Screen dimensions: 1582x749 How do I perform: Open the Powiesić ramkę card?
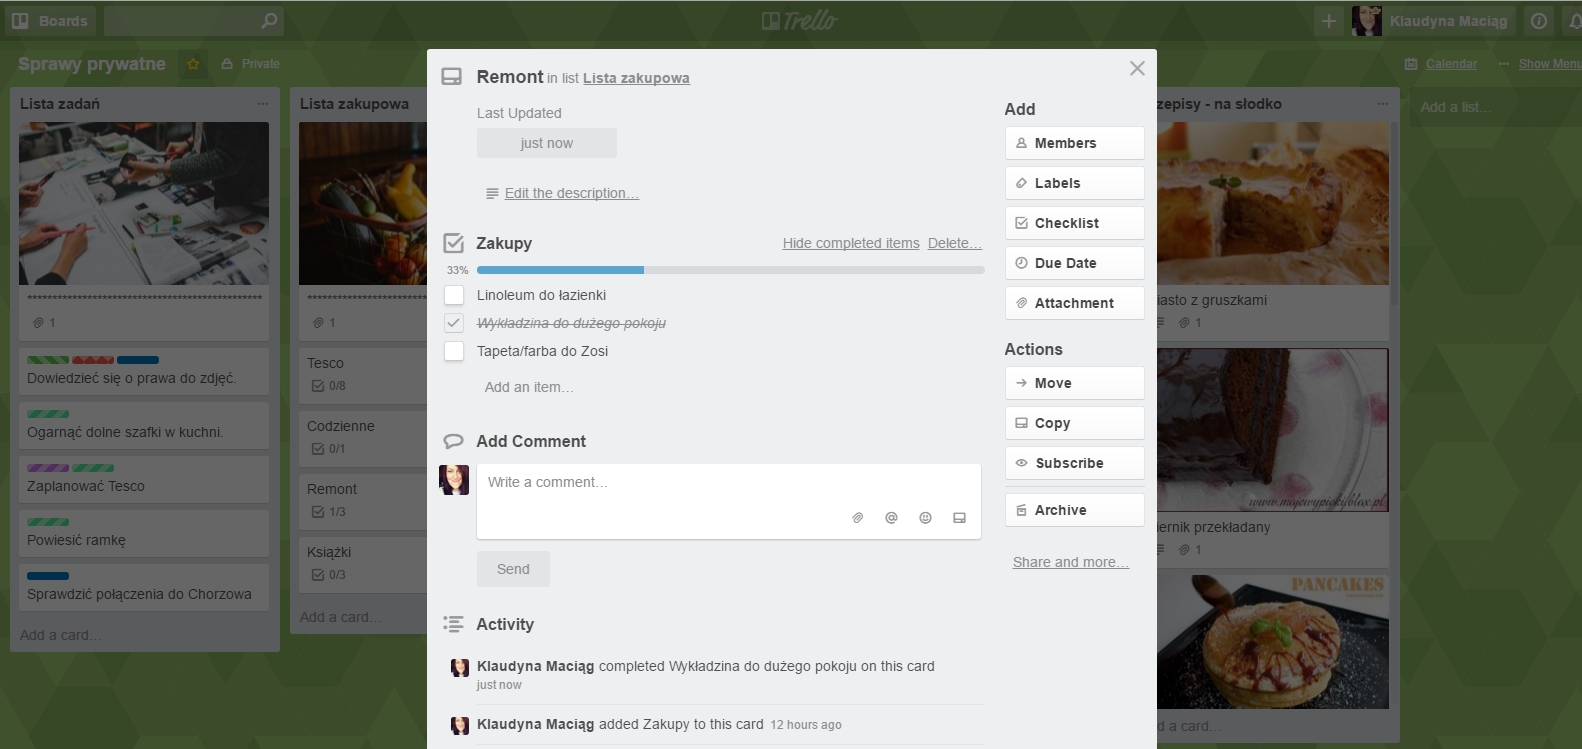point(144,533)
